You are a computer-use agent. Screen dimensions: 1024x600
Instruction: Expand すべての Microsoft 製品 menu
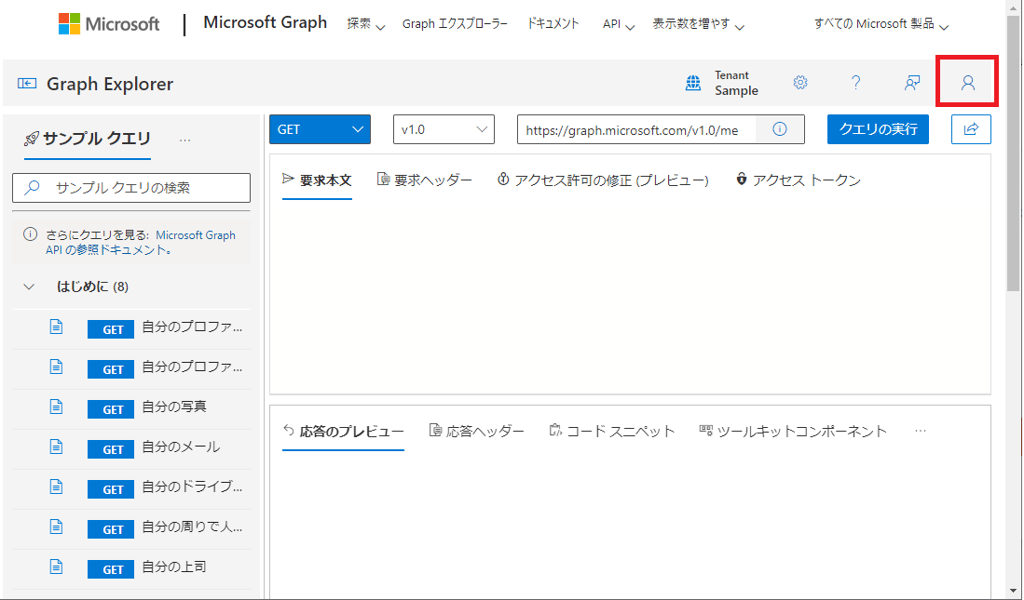[x=881, y=24]
